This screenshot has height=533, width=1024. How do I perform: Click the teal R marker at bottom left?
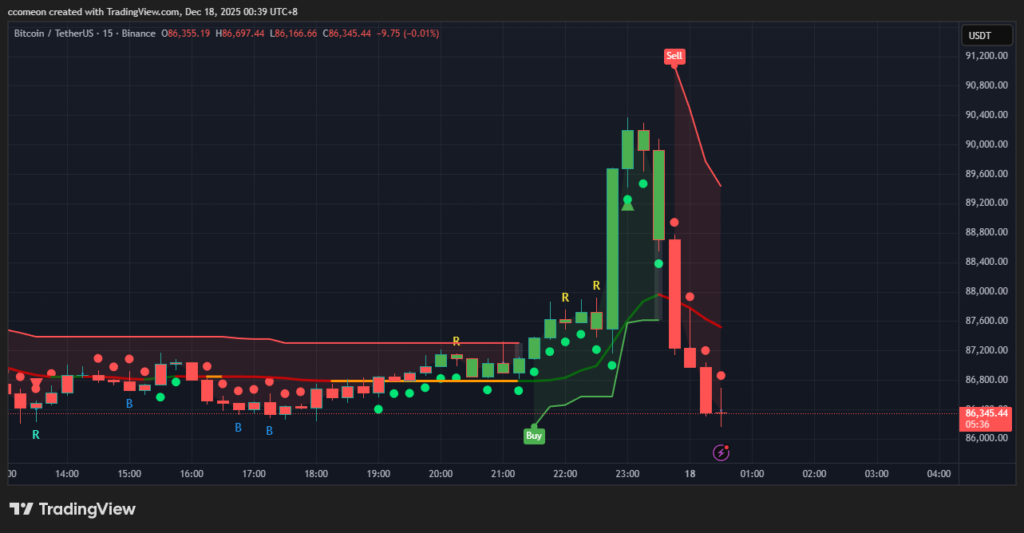(x=36, y=435)
